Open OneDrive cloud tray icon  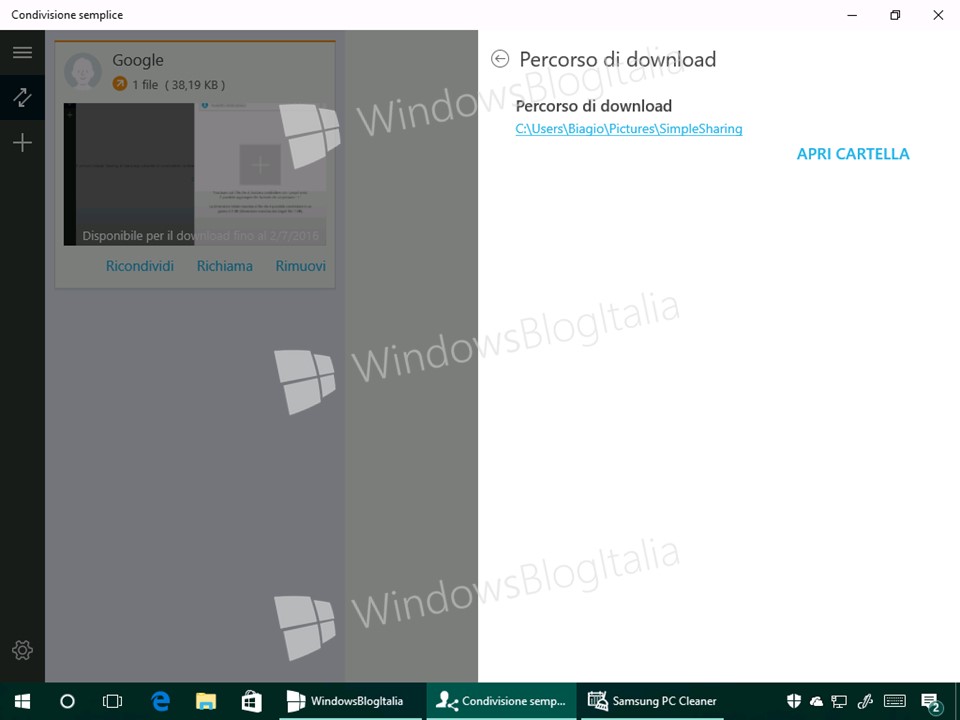point(816,701)
